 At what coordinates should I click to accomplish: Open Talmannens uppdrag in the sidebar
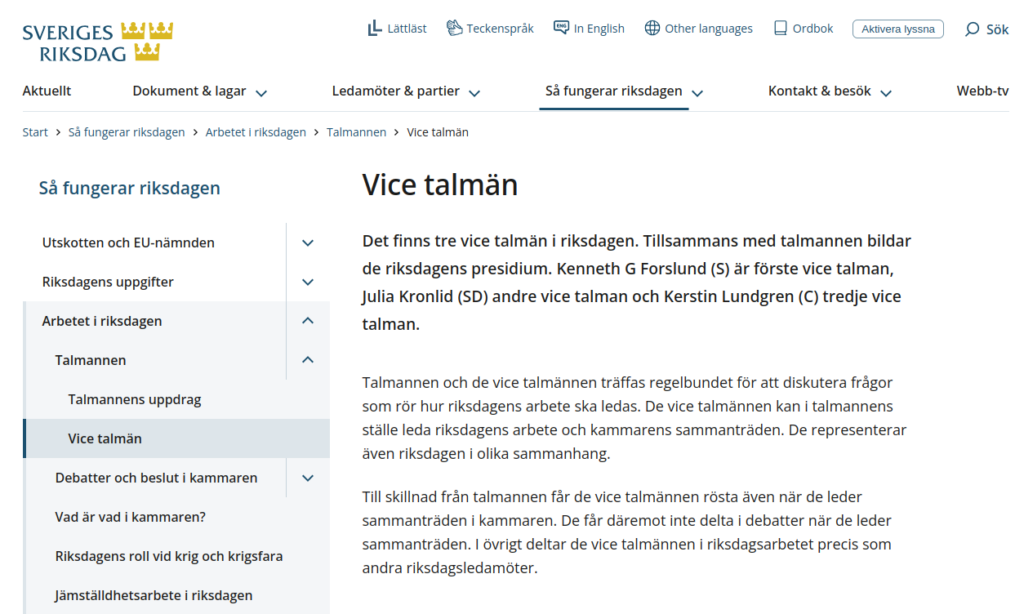[x=134, y=399]
